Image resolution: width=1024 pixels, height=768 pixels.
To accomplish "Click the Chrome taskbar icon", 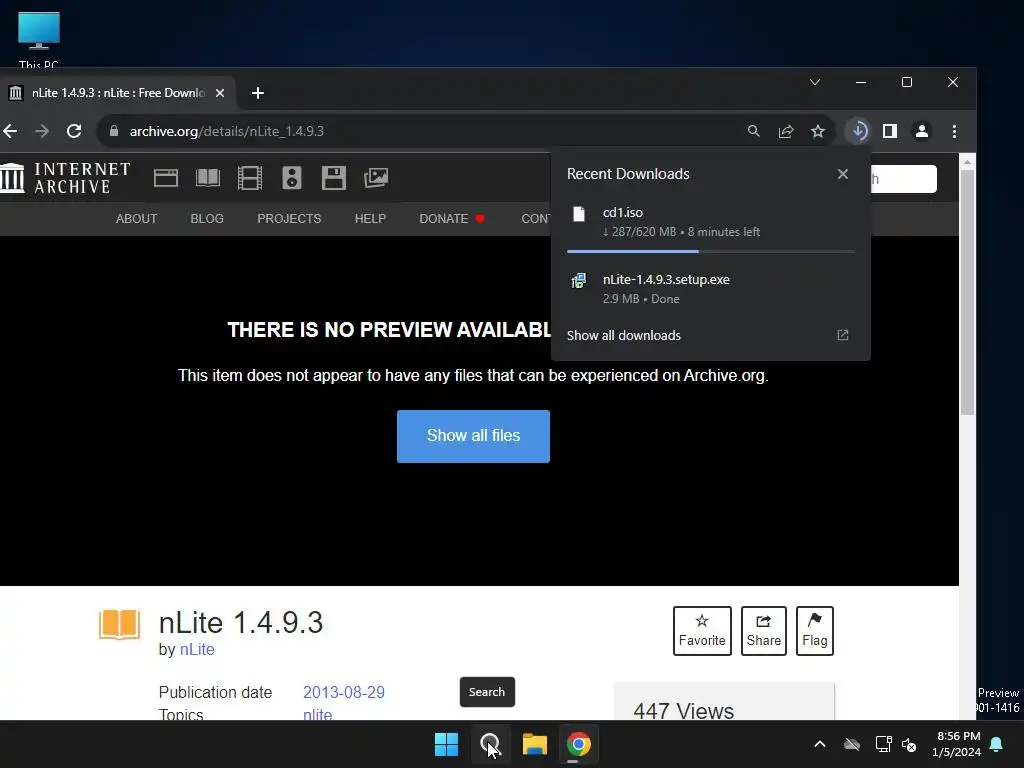I will (x=579, y=744).
